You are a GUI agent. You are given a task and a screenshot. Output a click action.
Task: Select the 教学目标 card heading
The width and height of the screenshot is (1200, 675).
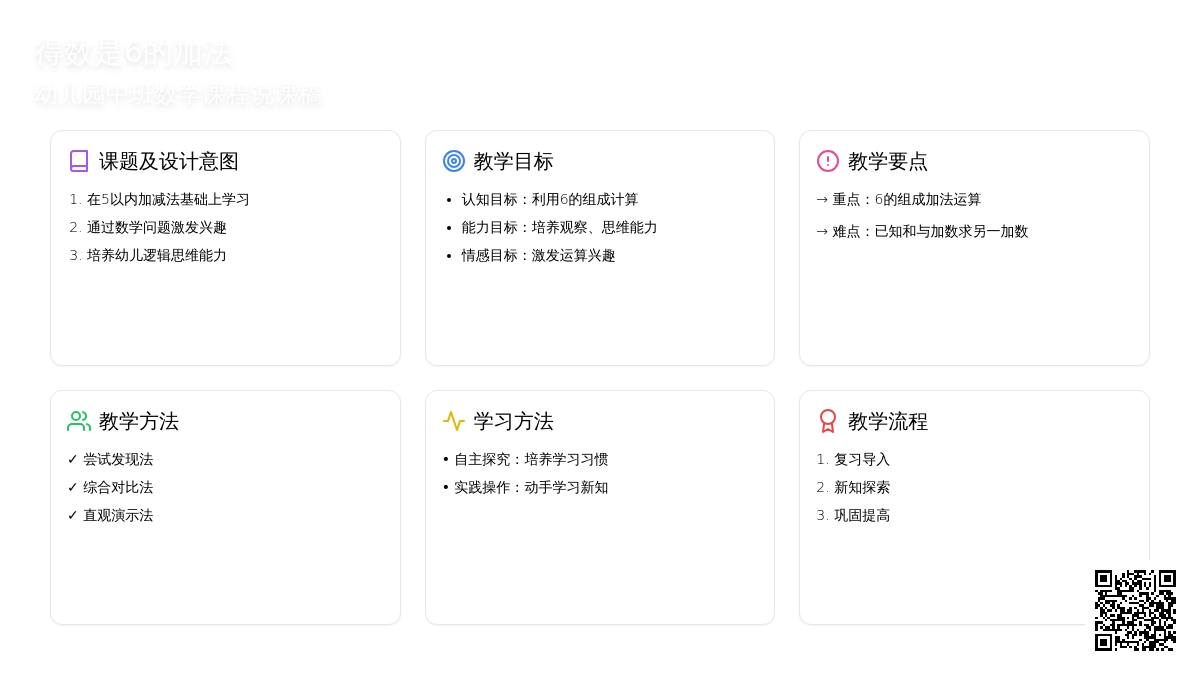pyautogui.click(x=513, y=161)
